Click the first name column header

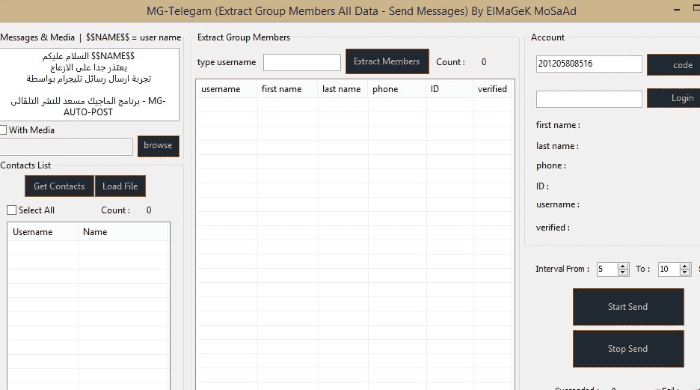click(x=287, y=89)
